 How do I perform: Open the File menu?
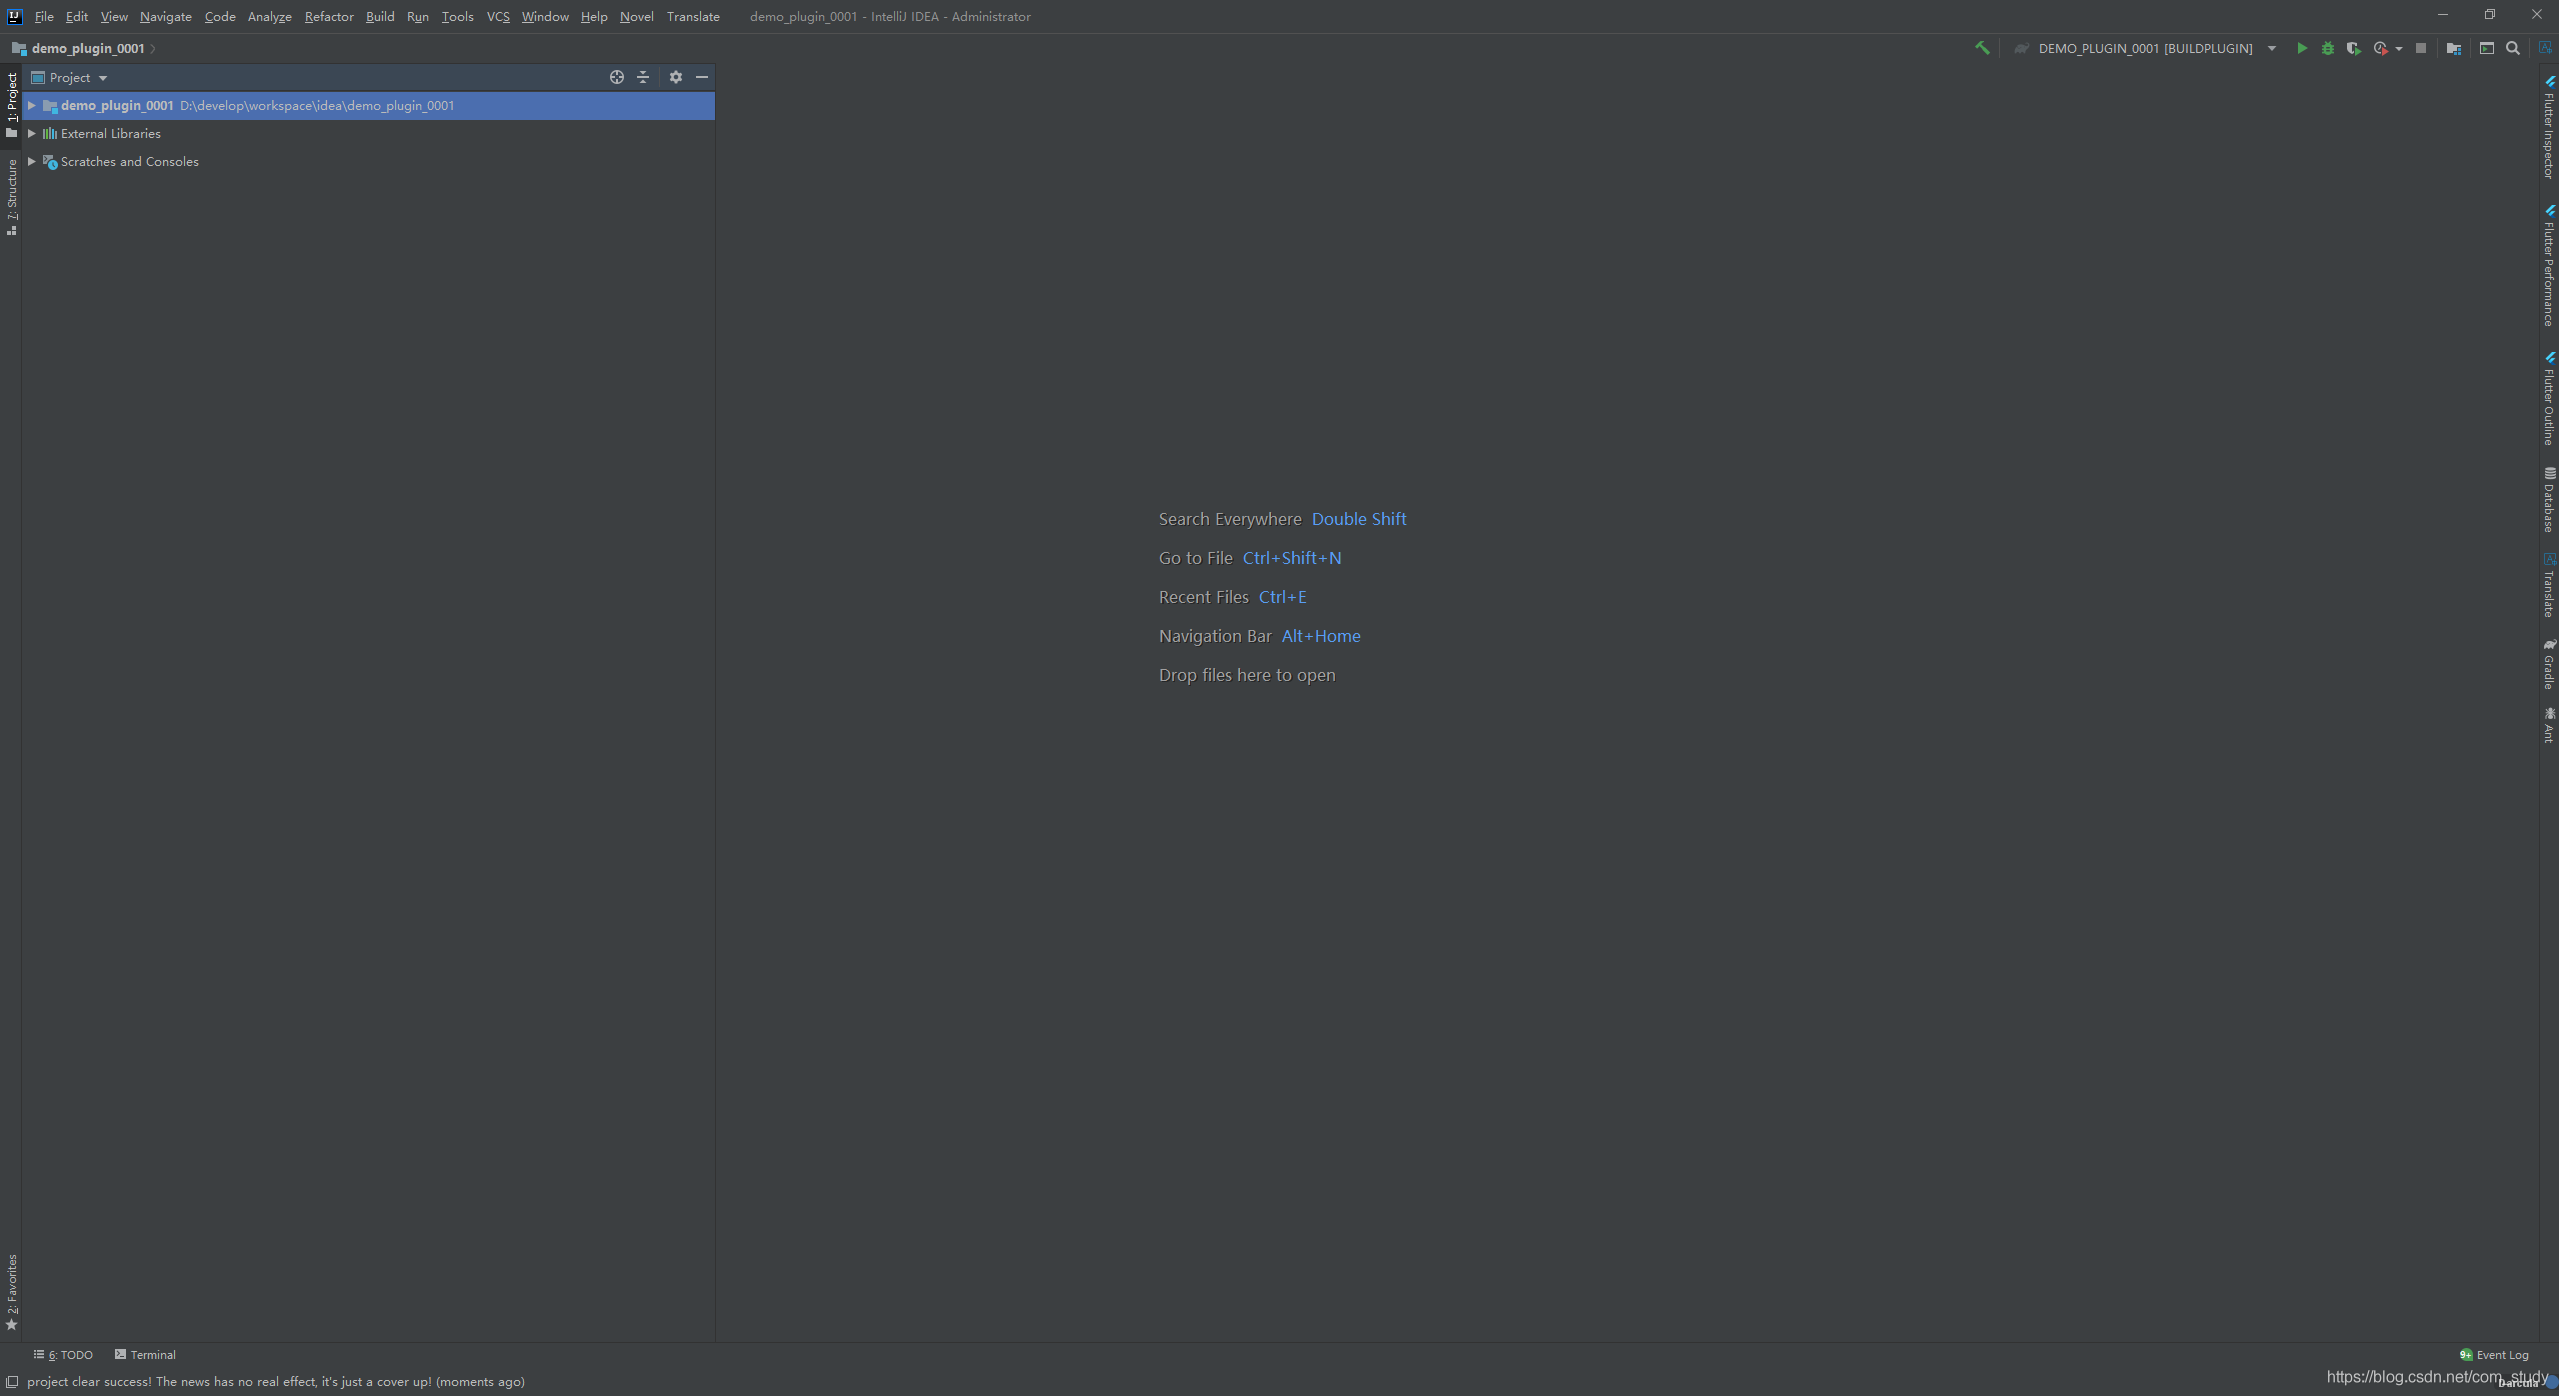44,16
